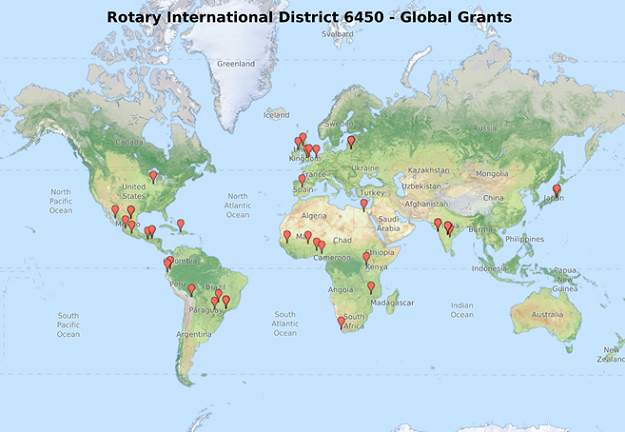The image size is (625, 432).
Task: Click the Ukraine label
Action: (x=365, y=168)
